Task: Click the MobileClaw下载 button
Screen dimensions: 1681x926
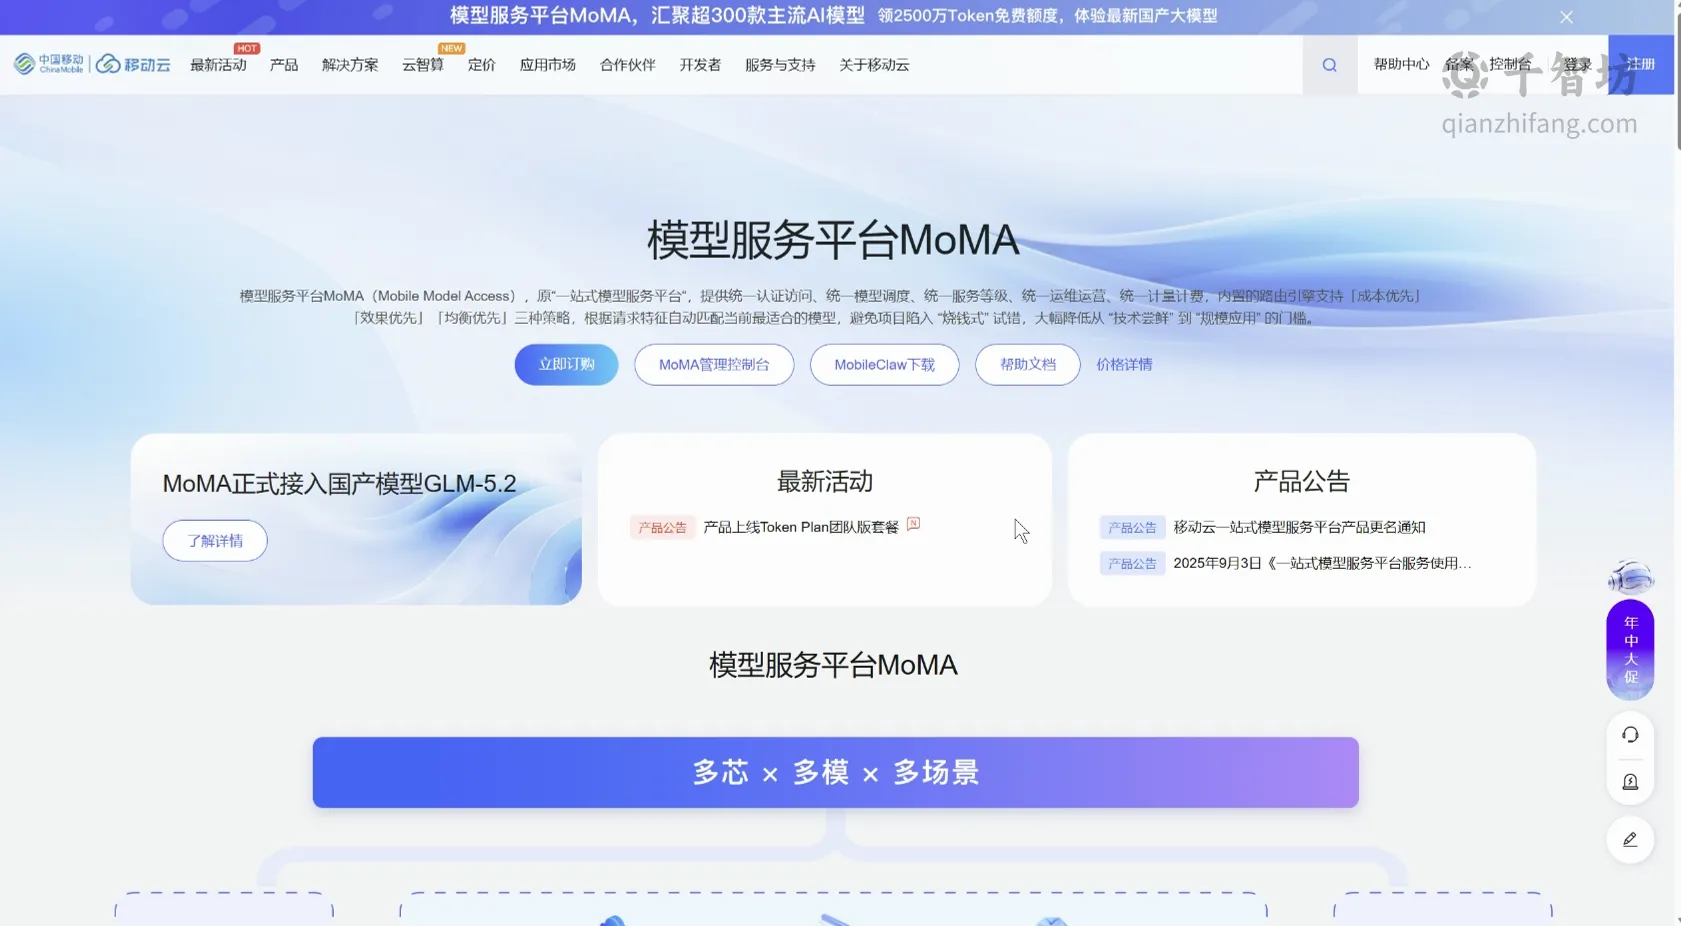Action: [x=885, y=365]
